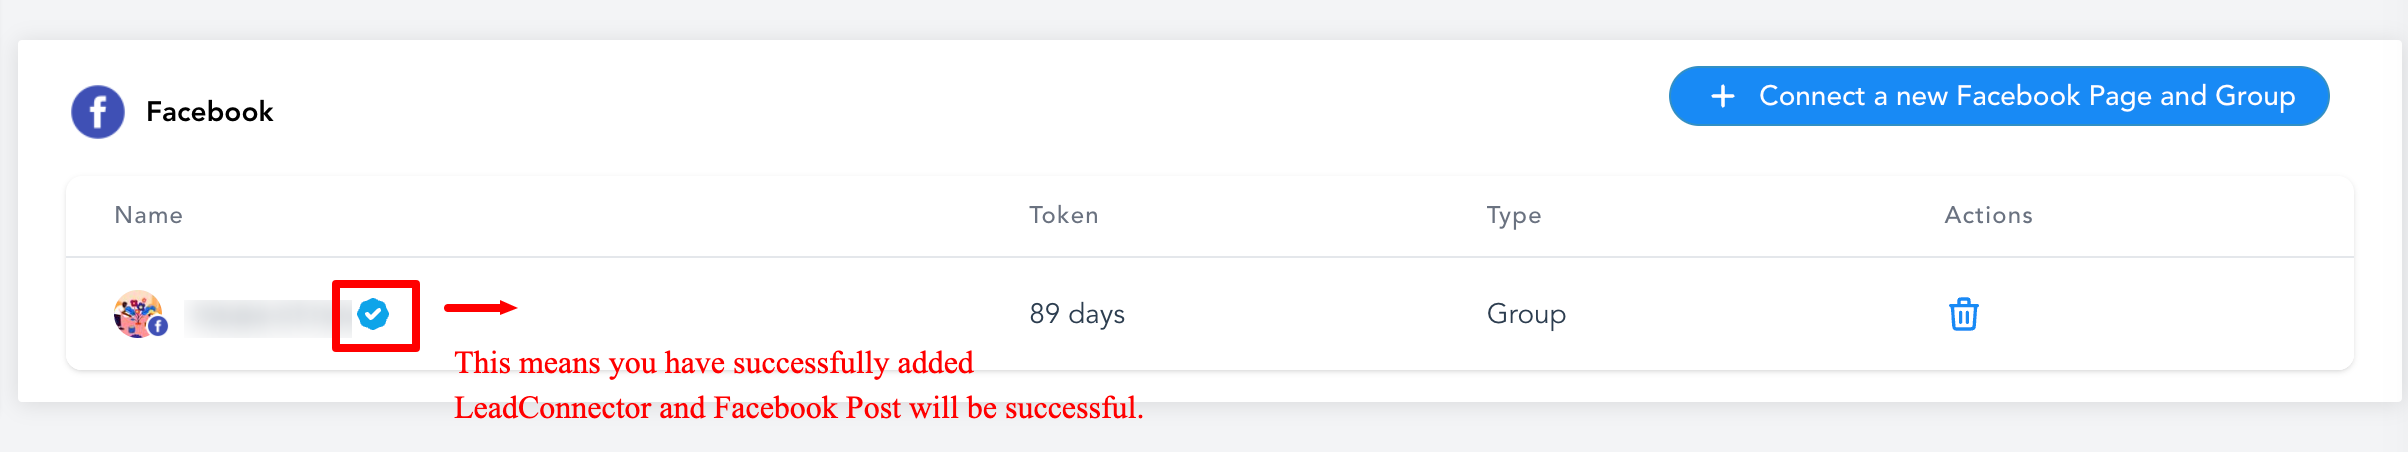The width and height of the screenshot is (2408, 452).
Task: Click the Token column header
Action: [x=1064, y=215]
